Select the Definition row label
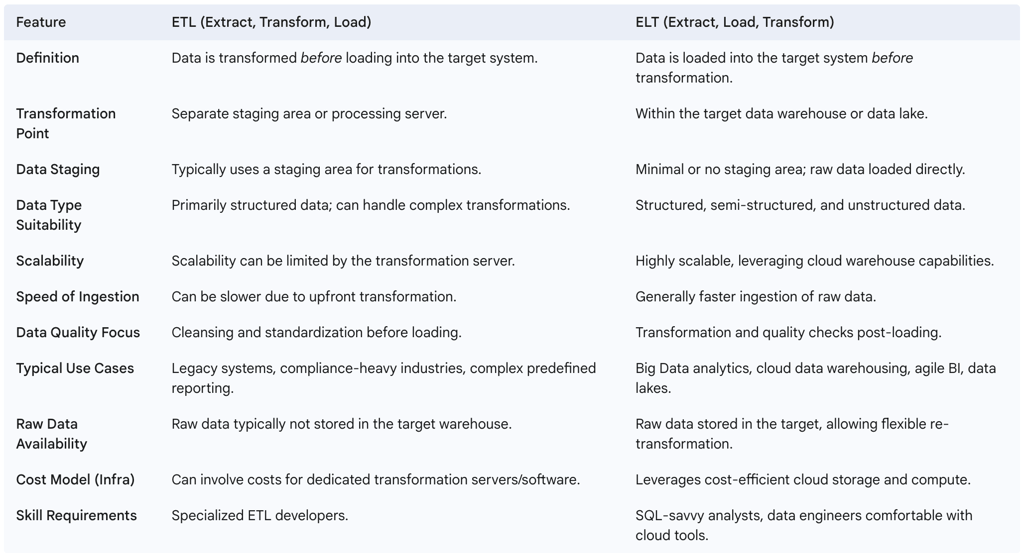The height and width of the screenshot is (553, 1024). coord(48,58)
